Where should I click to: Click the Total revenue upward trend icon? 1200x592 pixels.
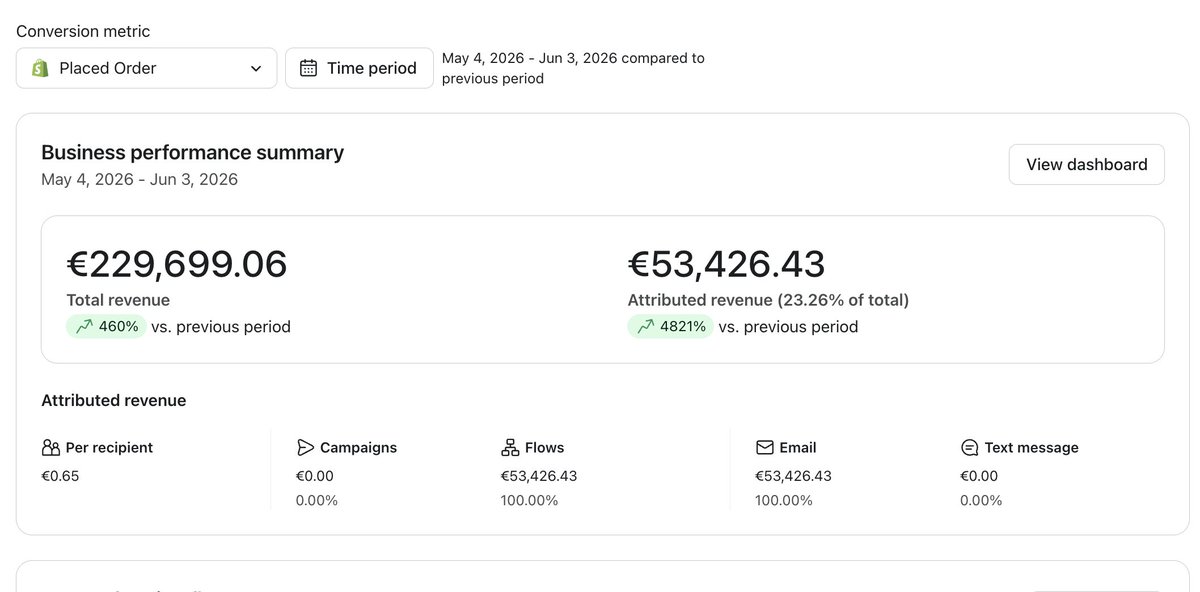pyautogui.click(x=83, y=326)
